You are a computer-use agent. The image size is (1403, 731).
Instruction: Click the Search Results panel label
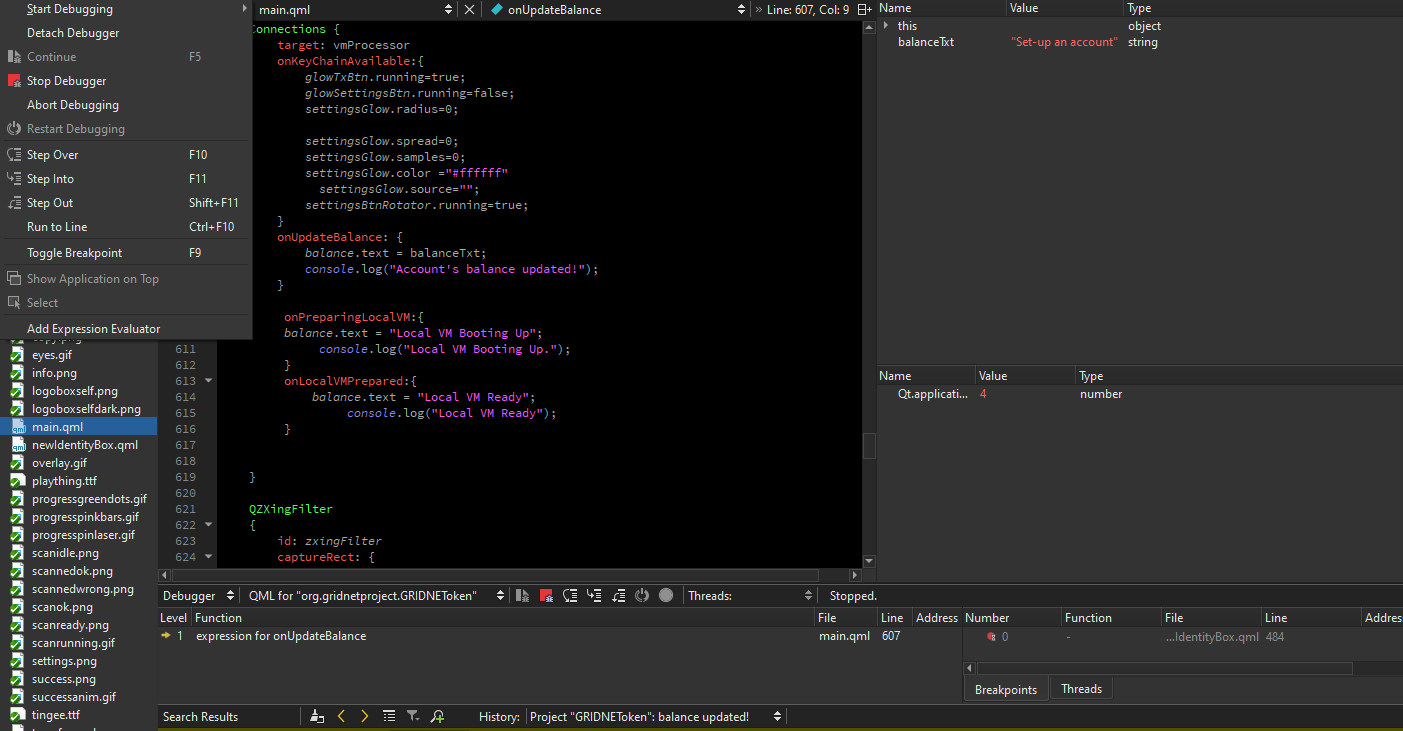tap(201, 716)
